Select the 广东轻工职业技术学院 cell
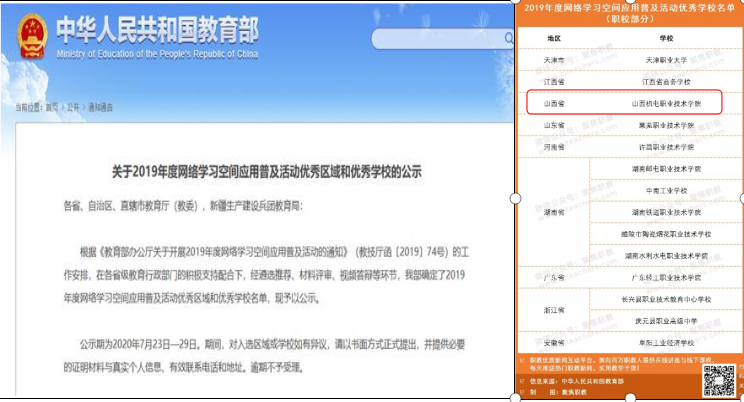Viewport: 744px width, 402px height. point(666,278)
